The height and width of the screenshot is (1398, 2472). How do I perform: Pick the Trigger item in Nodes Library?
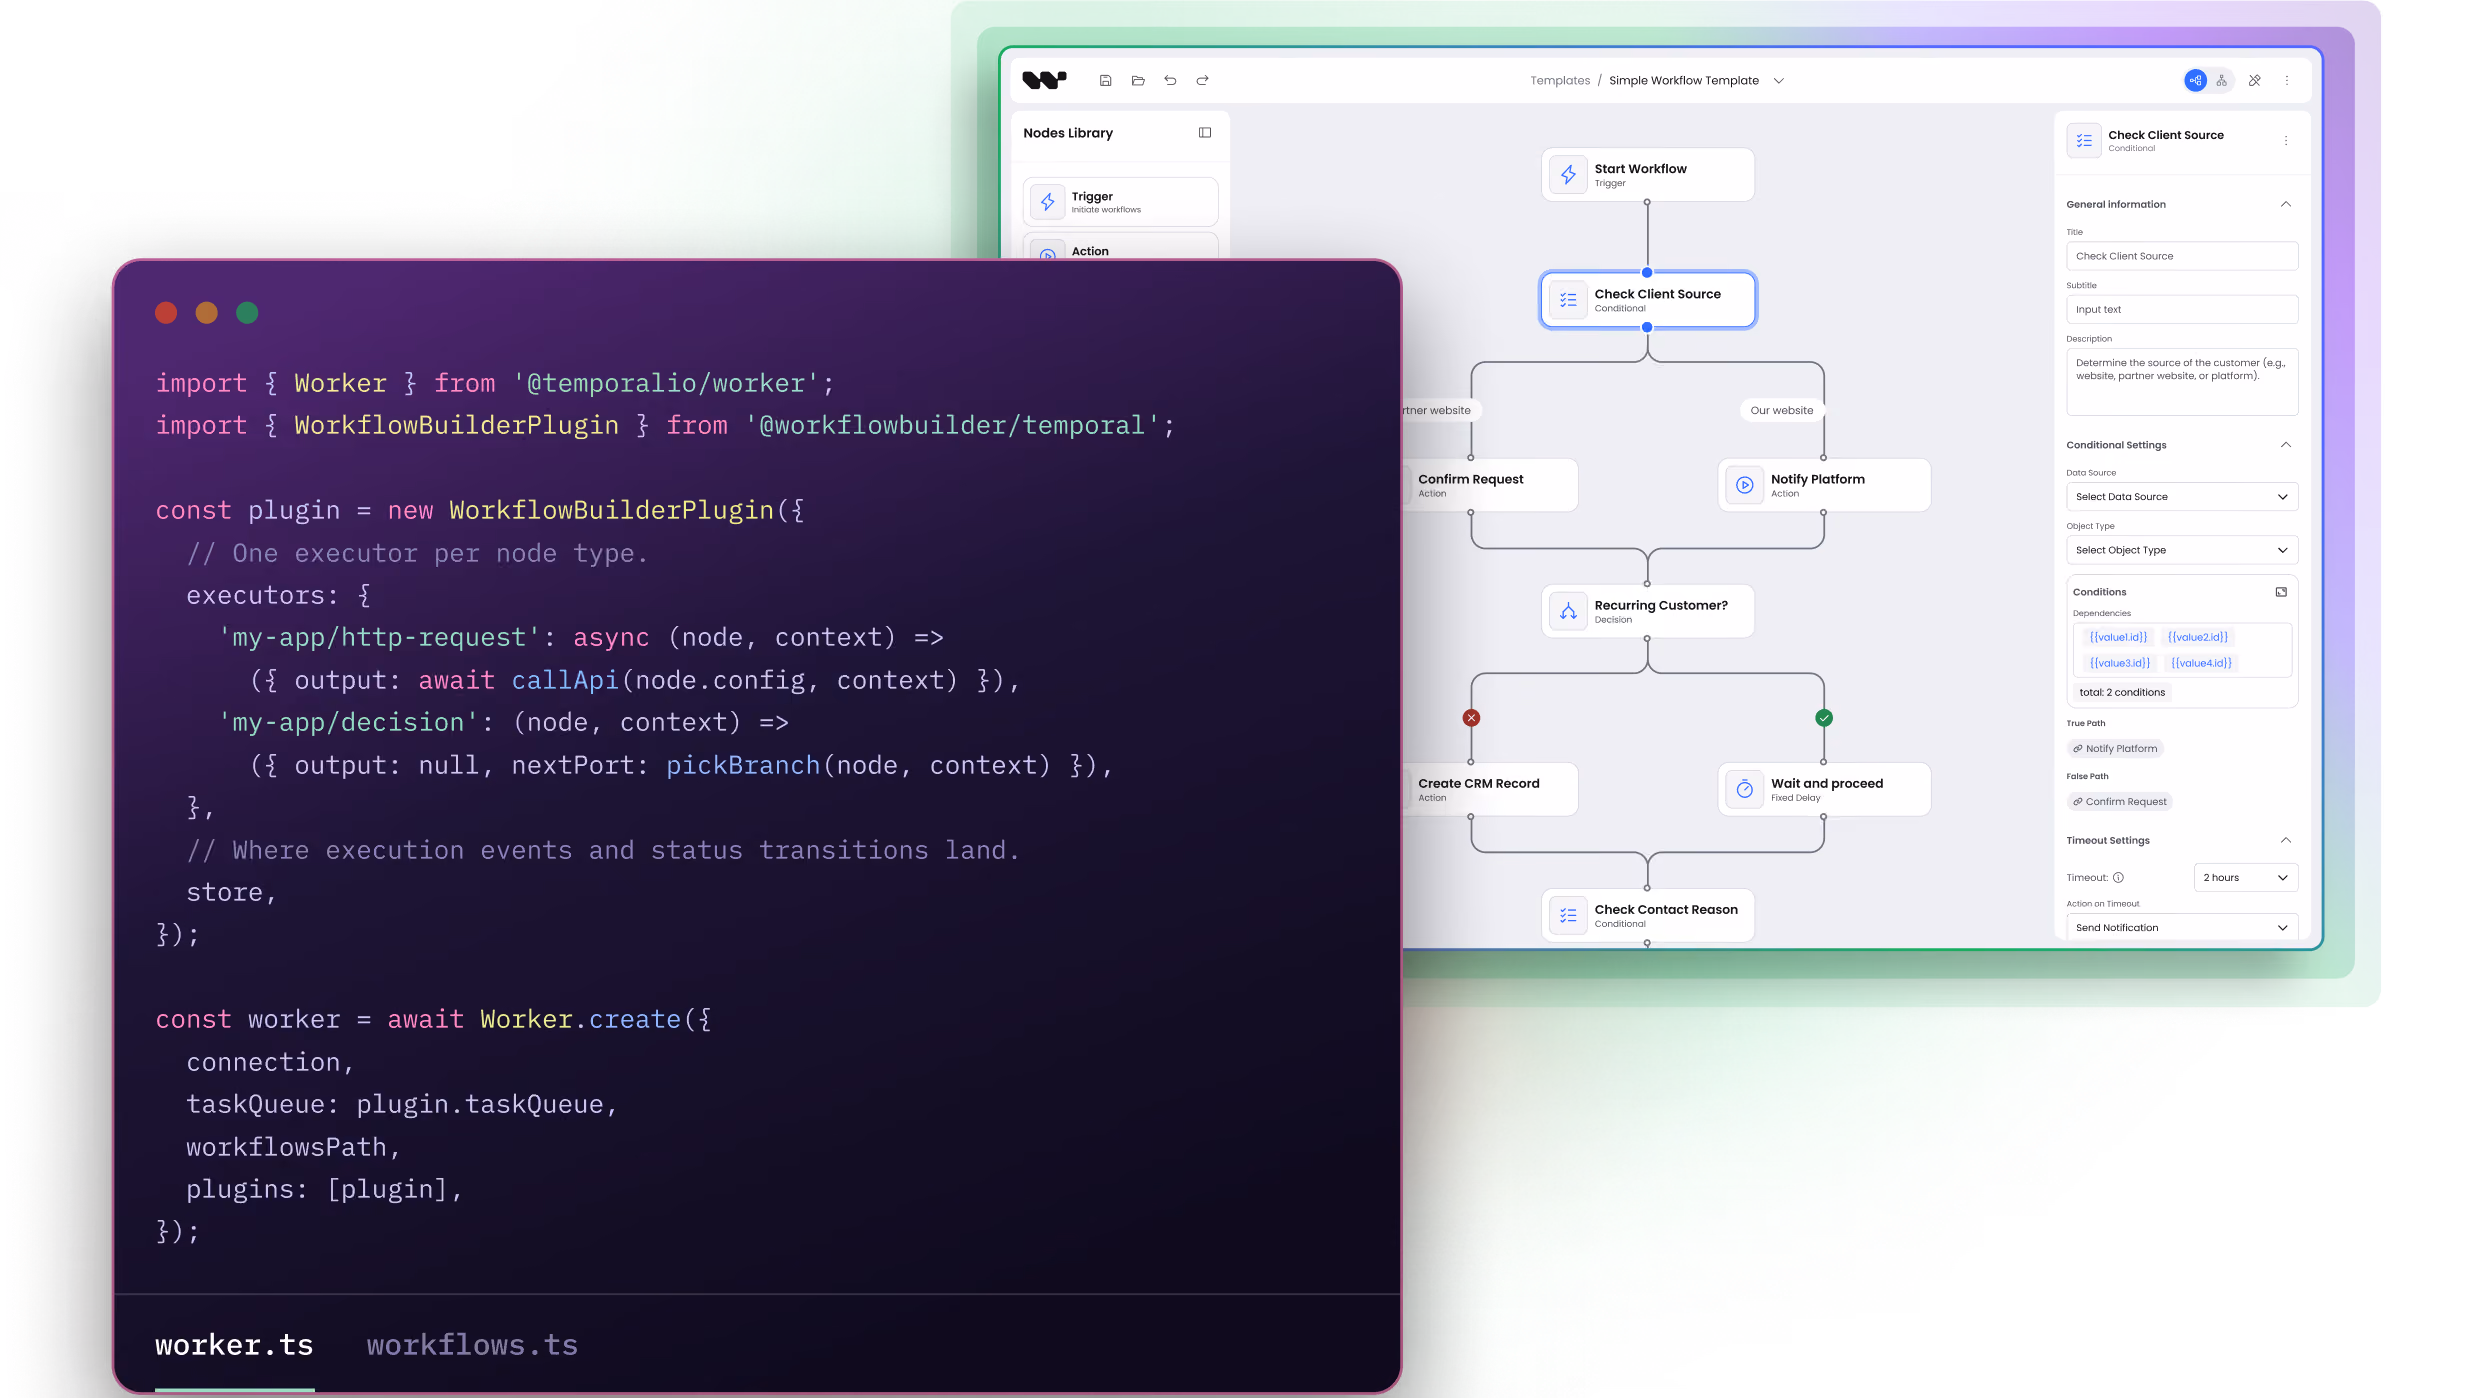click(1120, 202)
